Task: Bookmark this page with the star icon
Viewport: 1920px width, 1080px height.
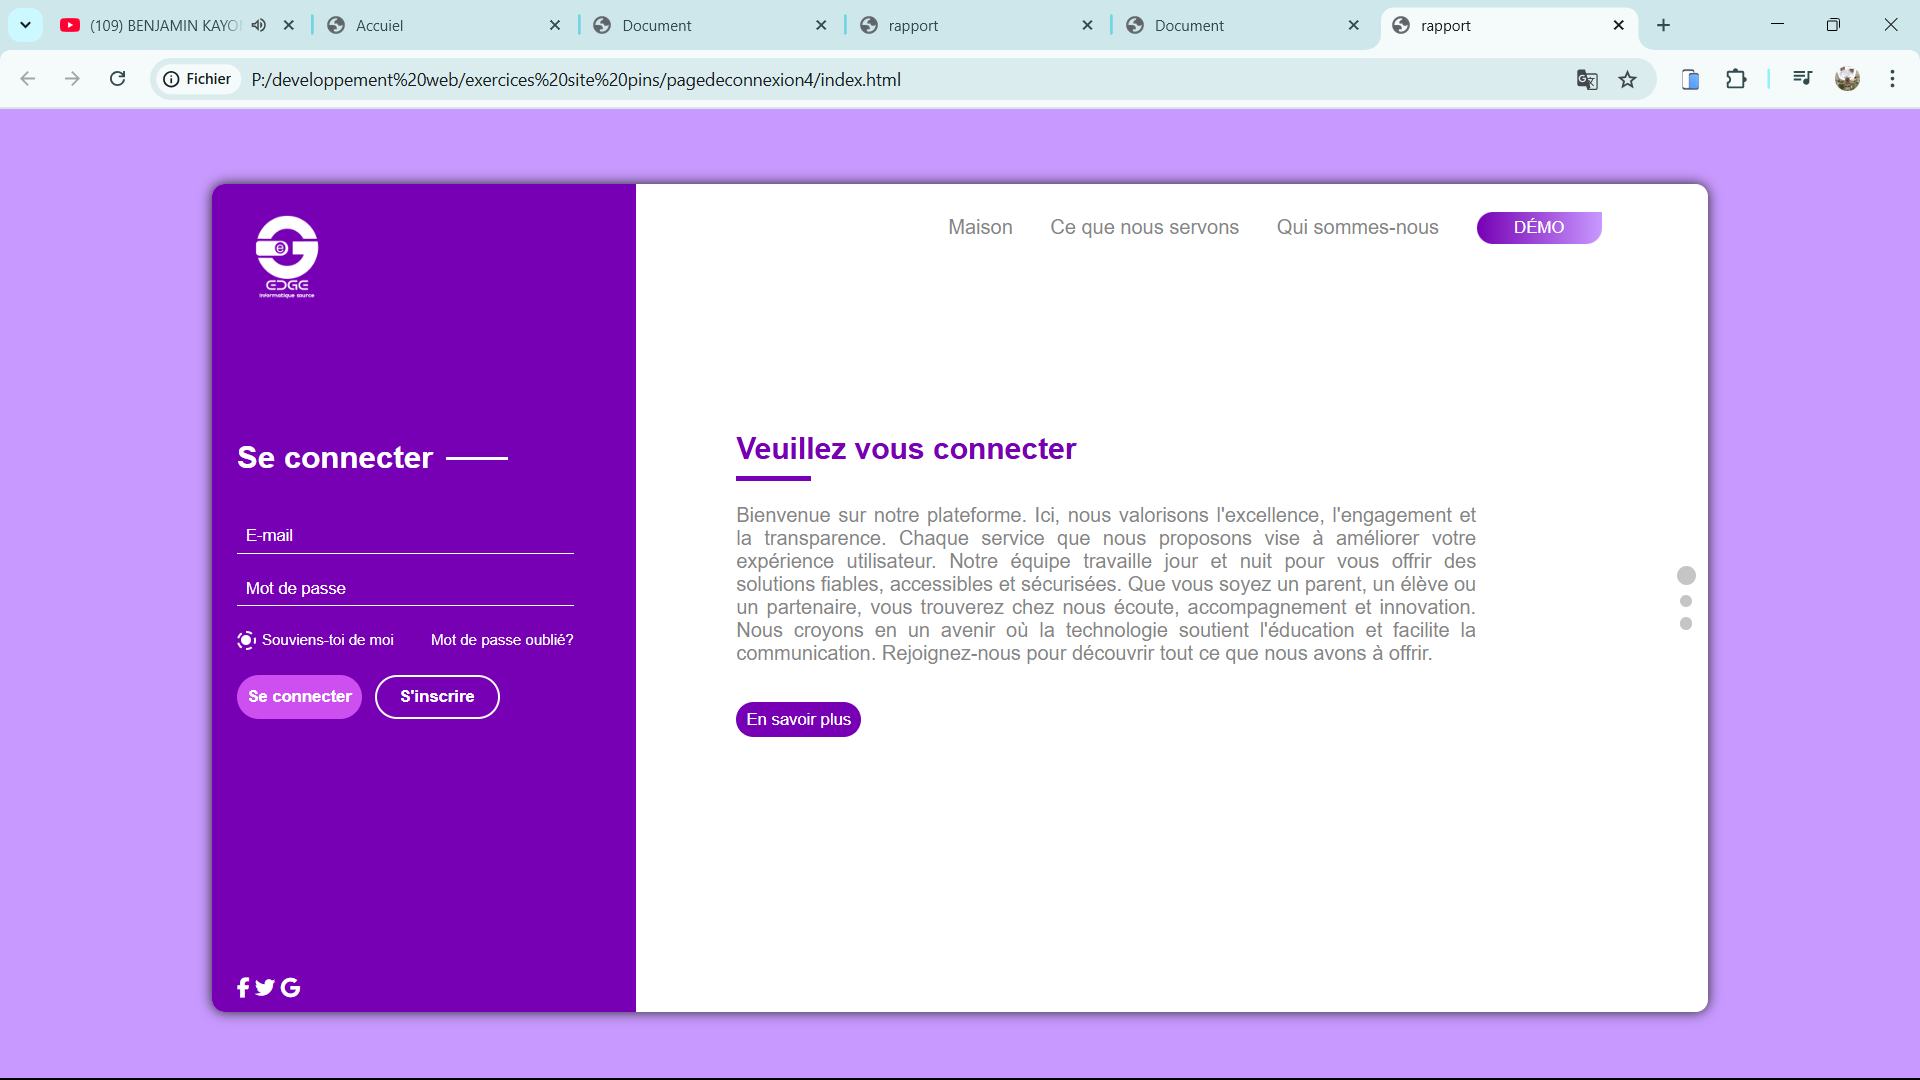Action: tap(1628, 79)
